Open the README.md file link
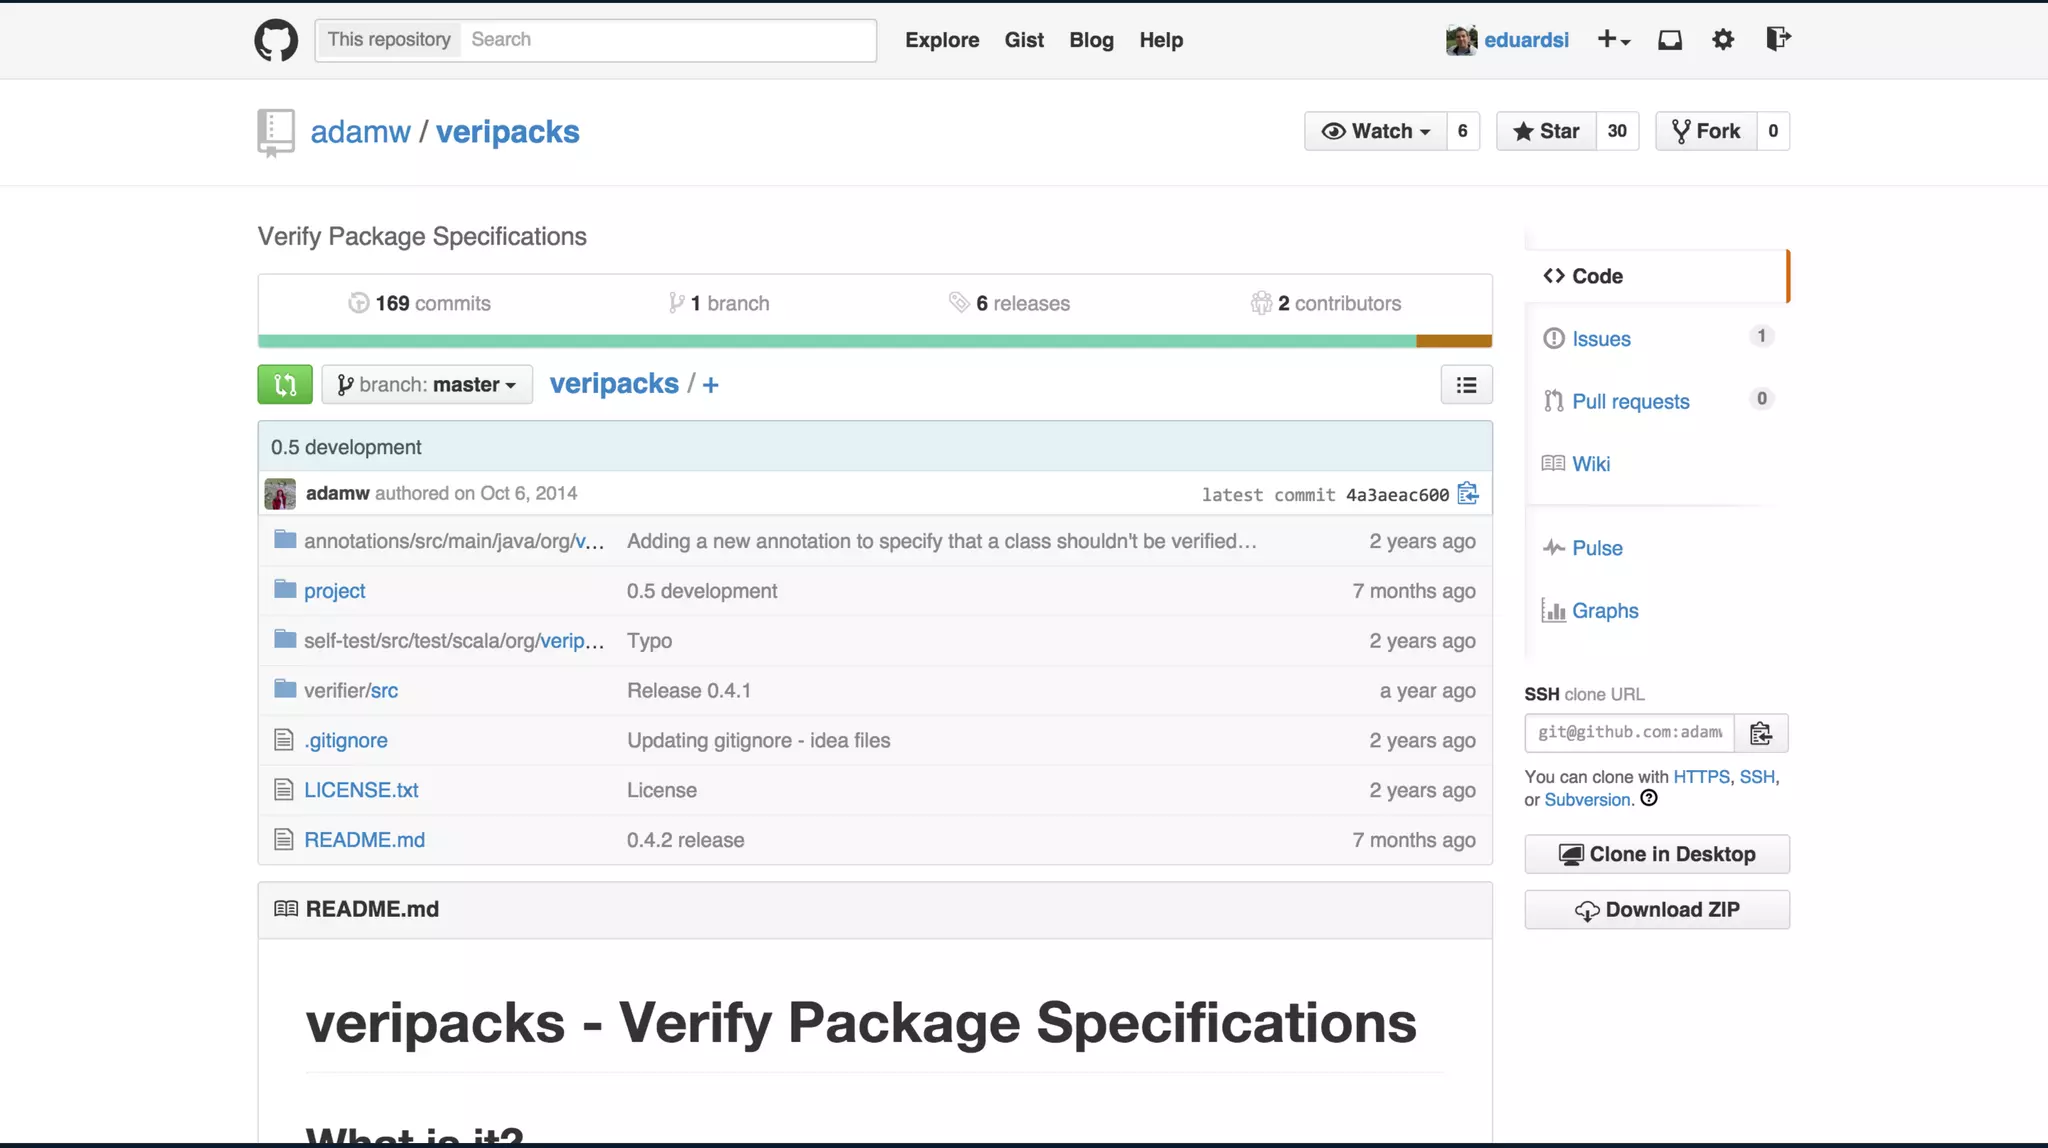Image resolution: width=2048 pixels, height=1148 pixels. coord(364,840)
